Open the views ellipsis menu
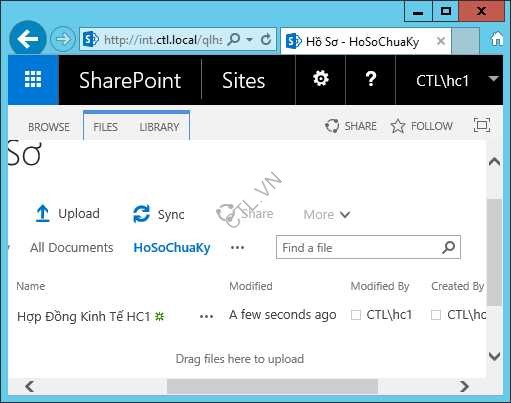 (237, 248)
